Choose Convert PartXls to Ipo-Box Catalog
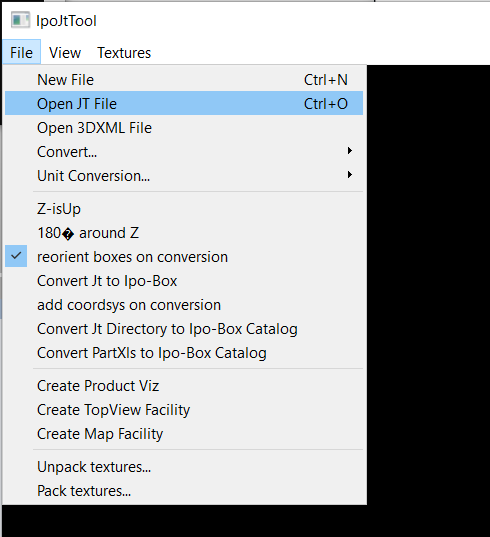Screen dimensions: 490x537 tap(184, 352)
